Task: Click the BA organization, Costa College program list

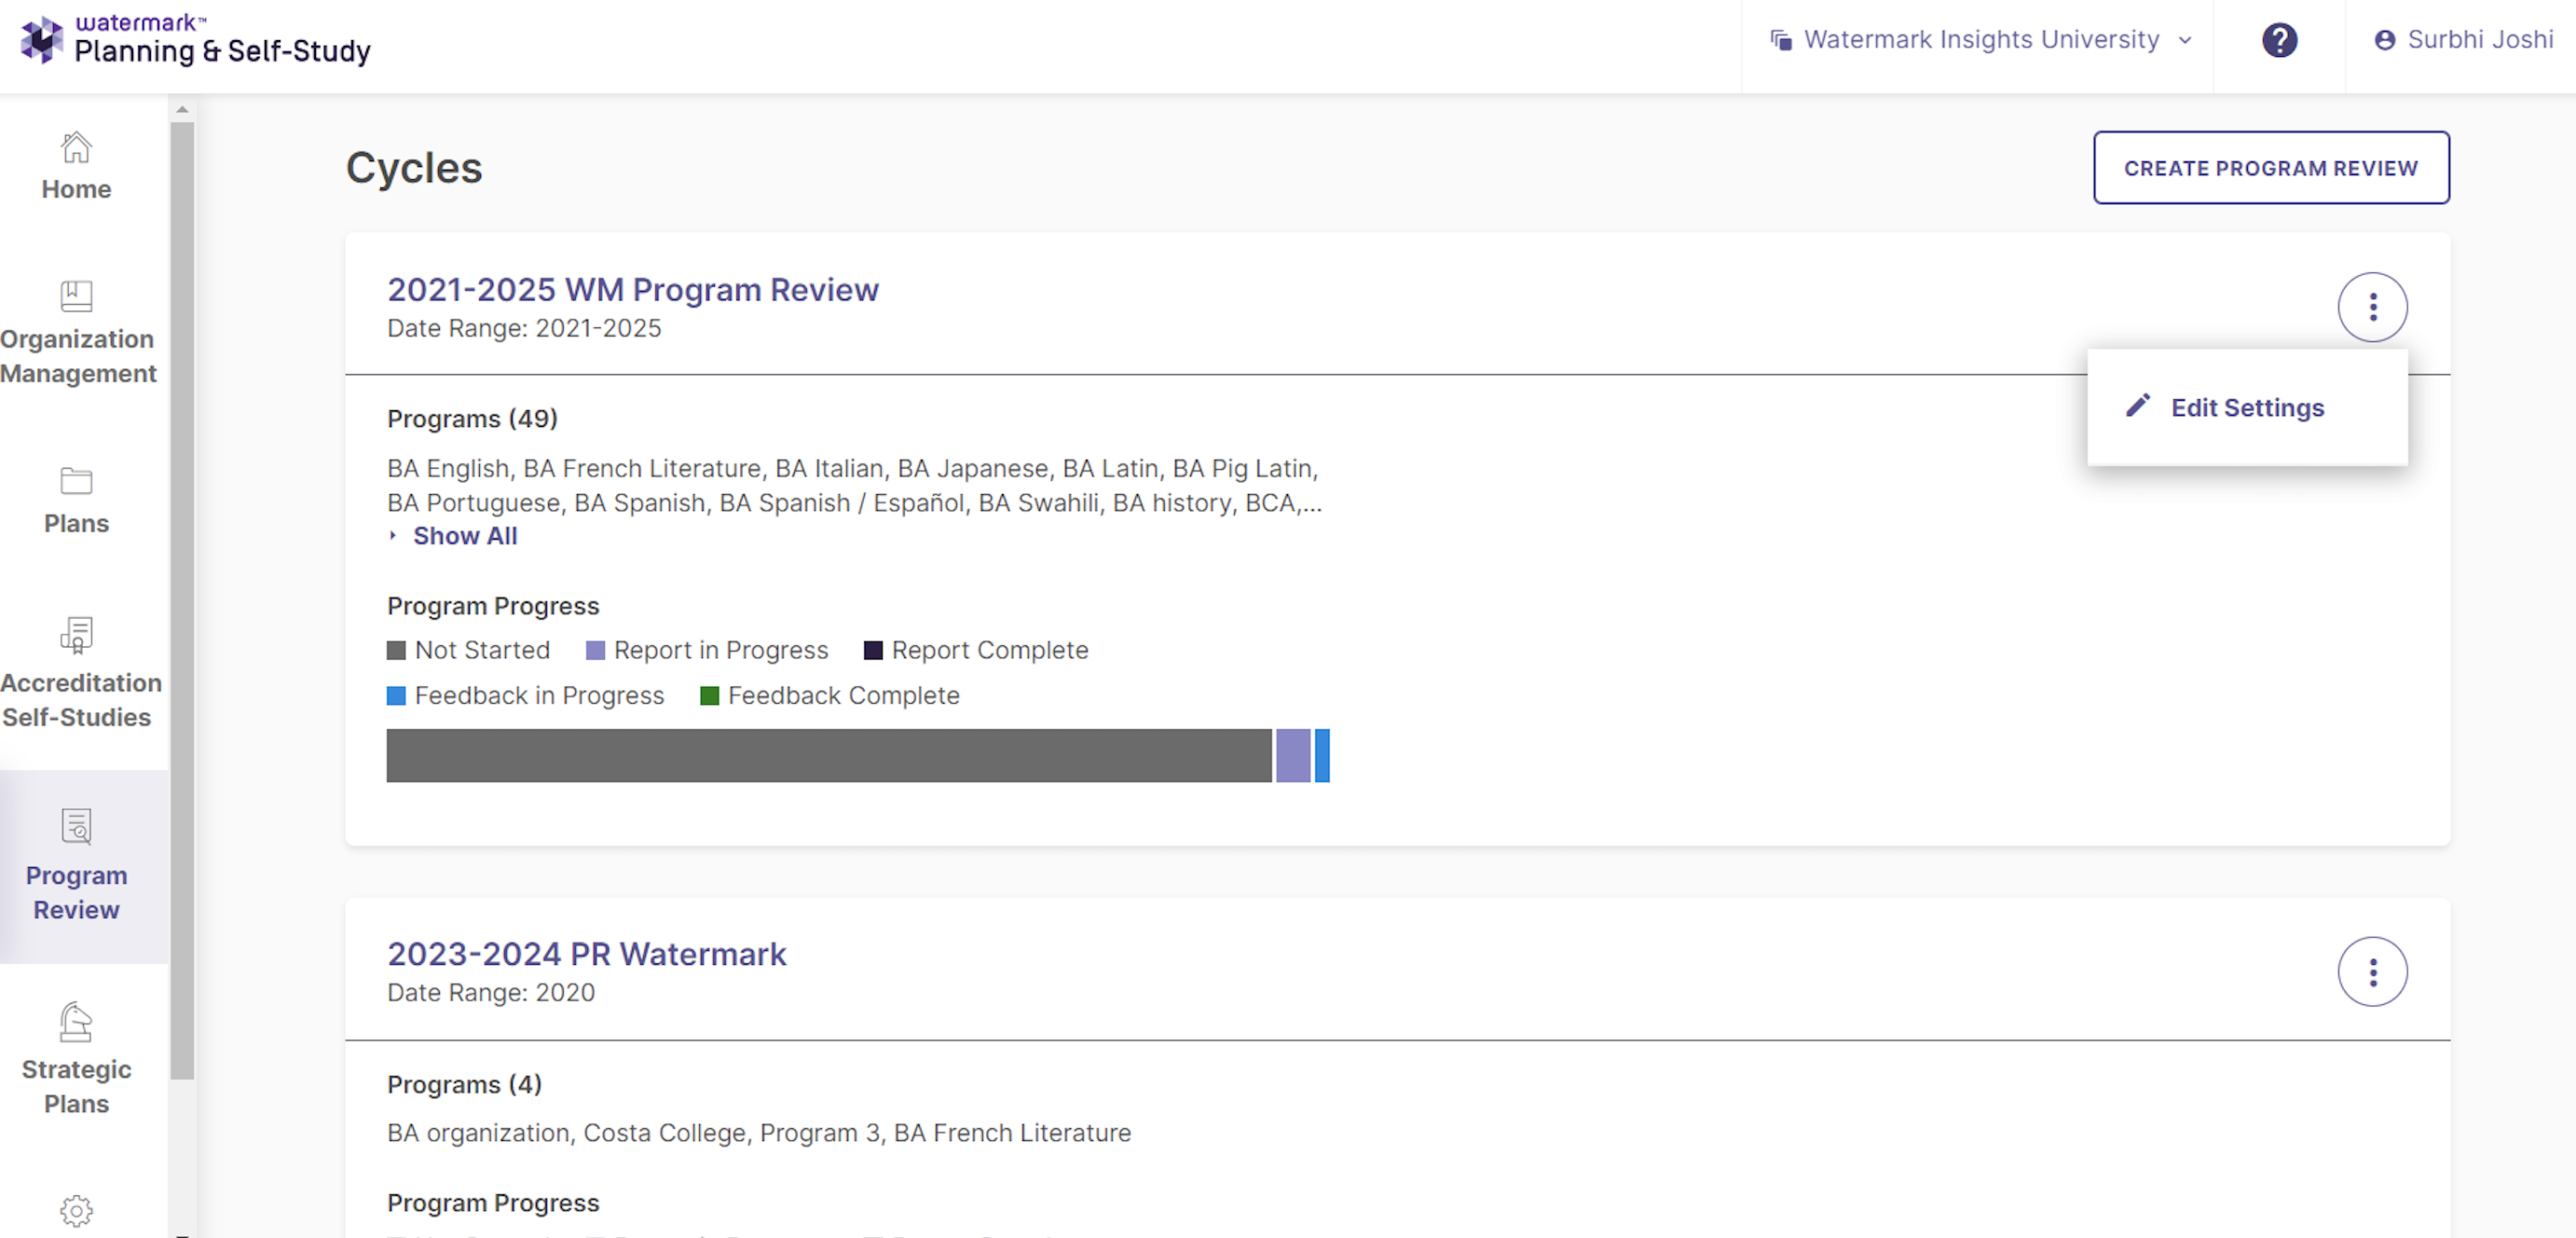Action: [x=759, y=1132]
